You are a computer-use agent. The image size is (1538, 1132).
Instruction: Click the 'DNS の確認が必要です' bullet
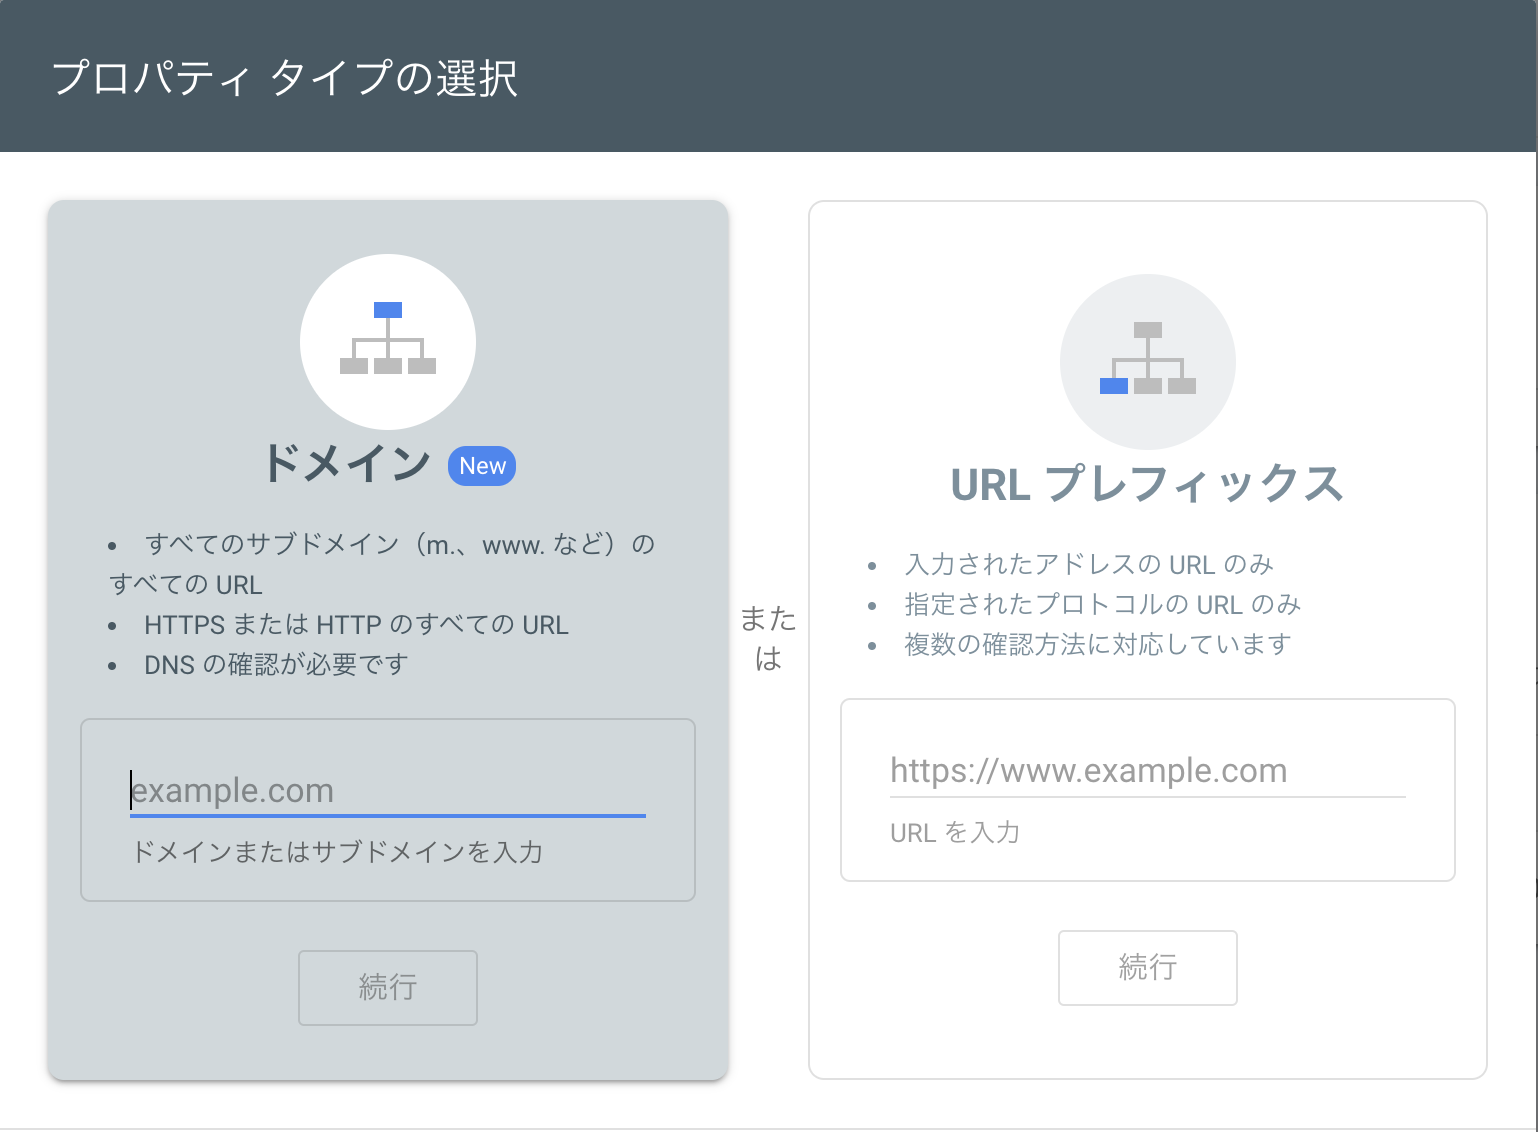pos(276,665)
